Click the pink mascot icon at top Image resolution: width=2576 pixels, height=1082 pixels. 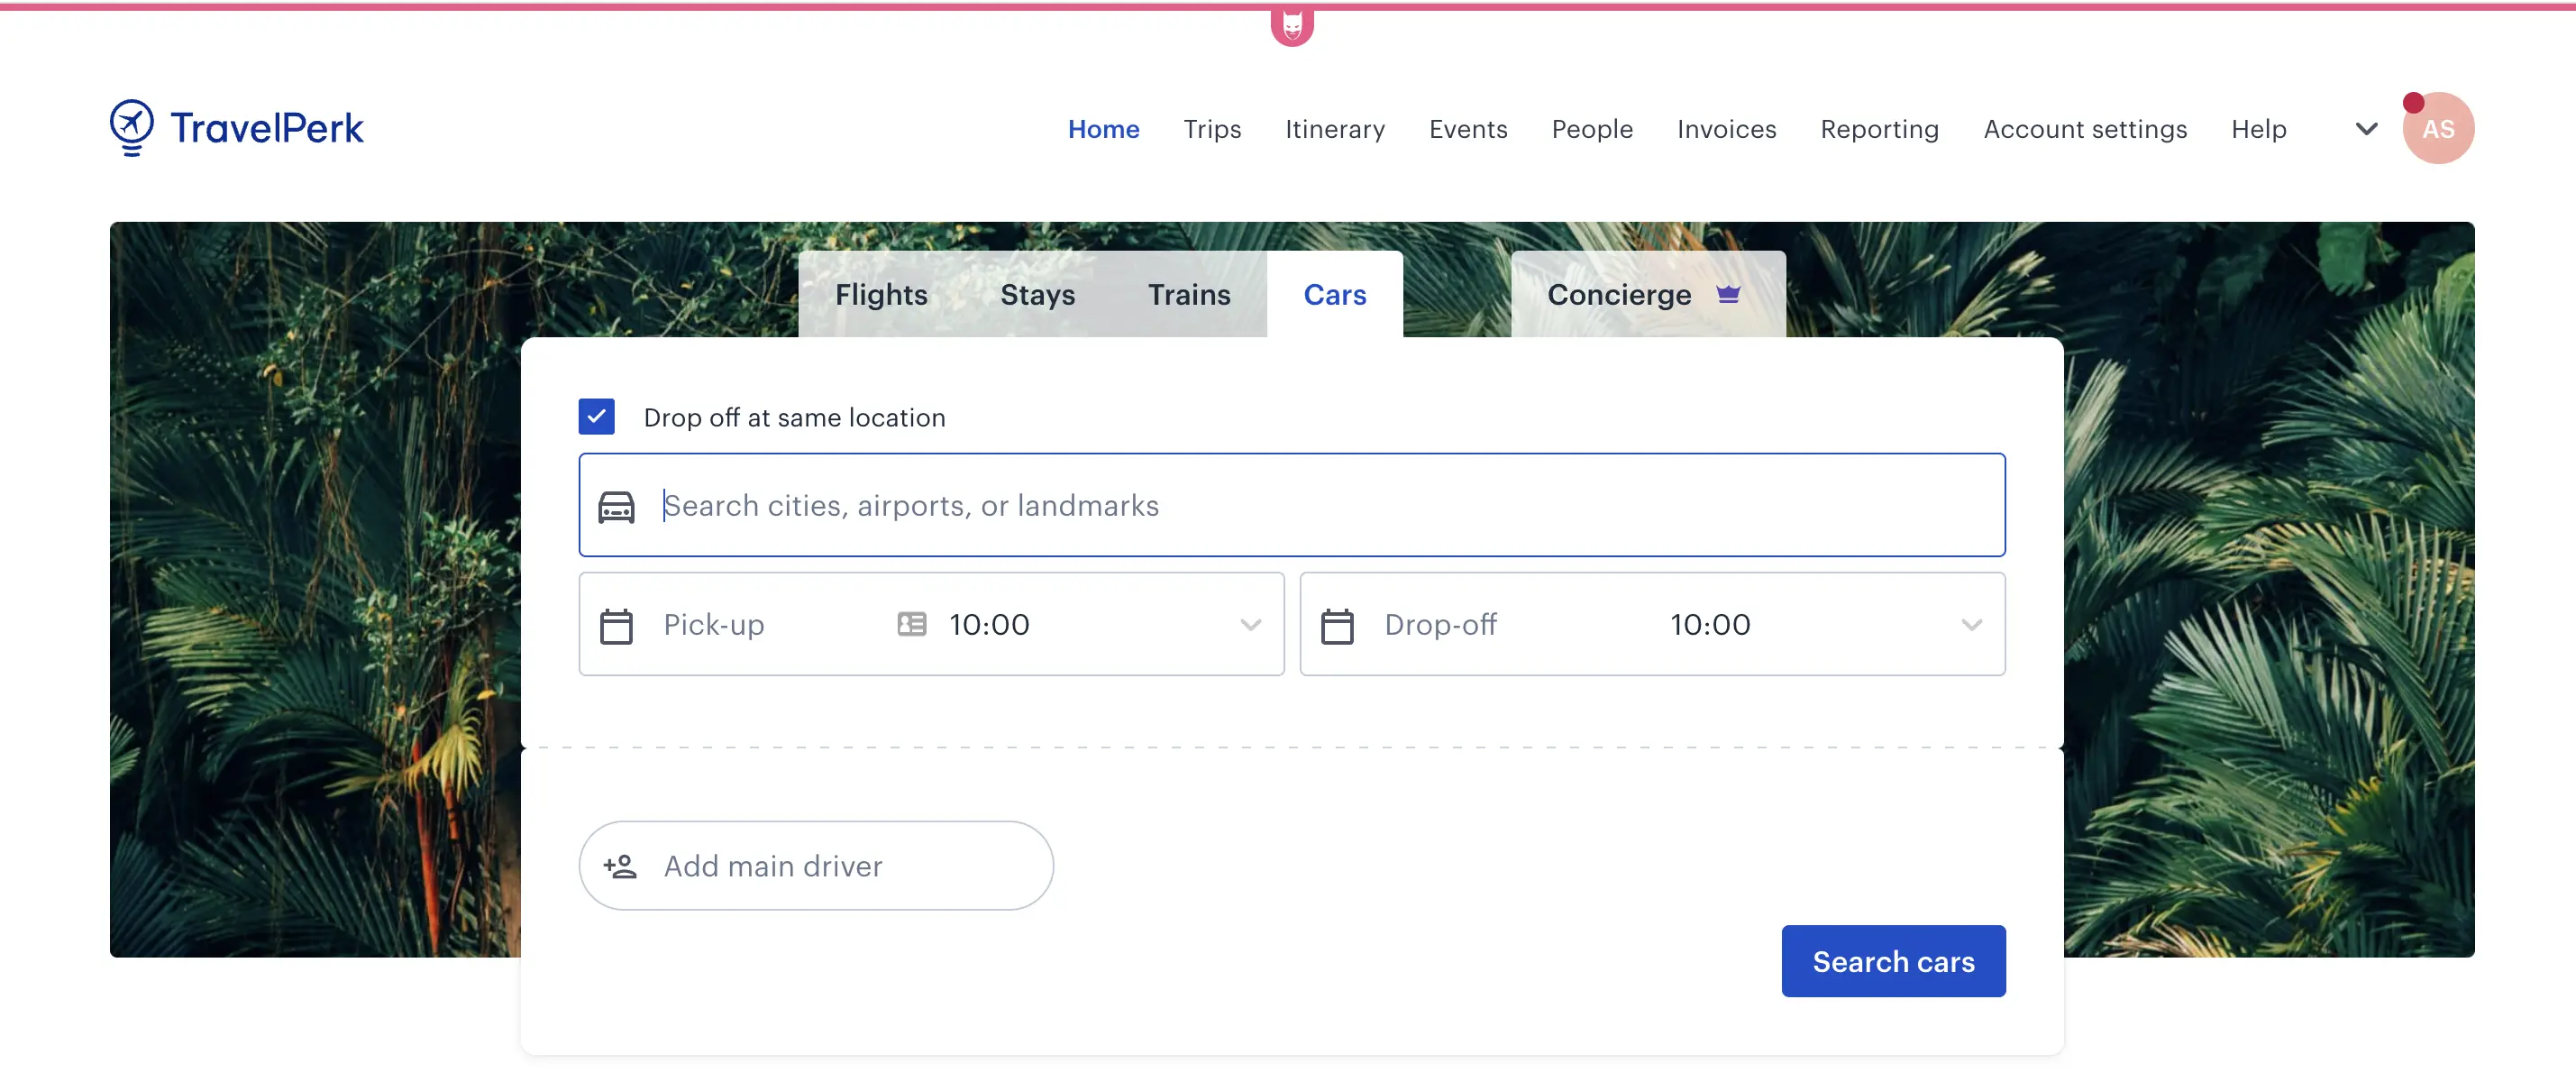coord(1292,27)
